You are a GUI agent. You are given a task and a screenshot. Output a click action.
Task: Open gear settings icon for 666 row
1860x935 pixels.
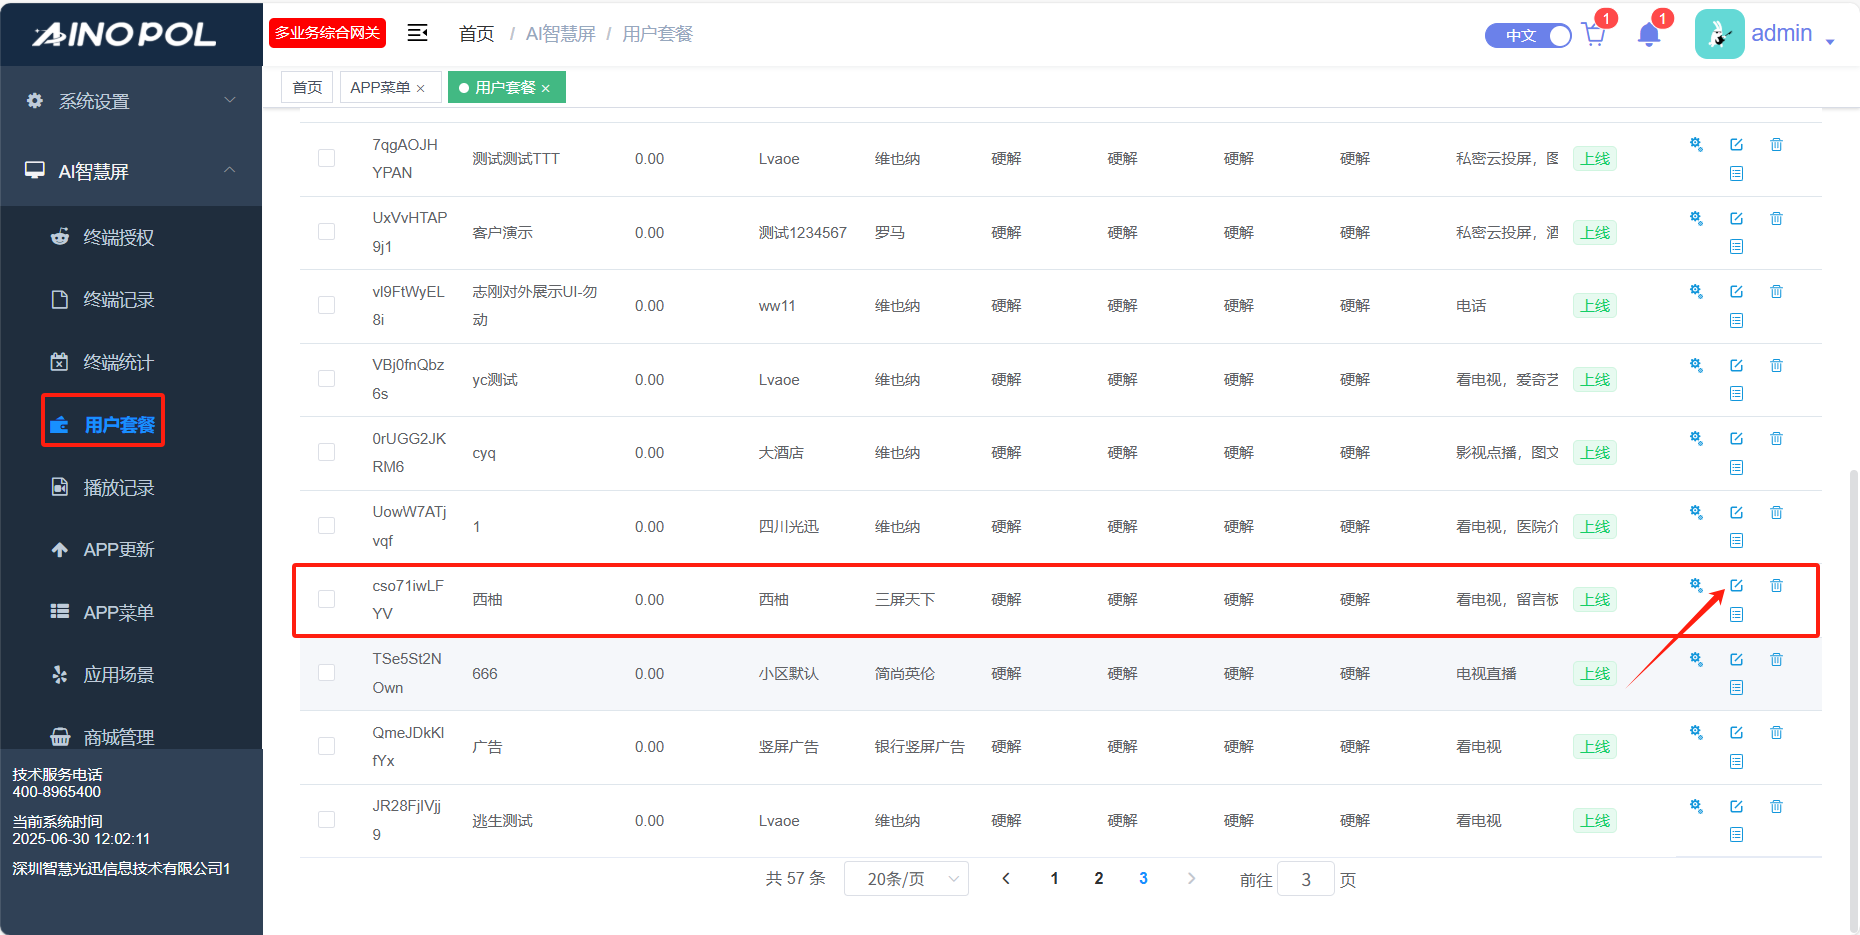pos(1696,660)
